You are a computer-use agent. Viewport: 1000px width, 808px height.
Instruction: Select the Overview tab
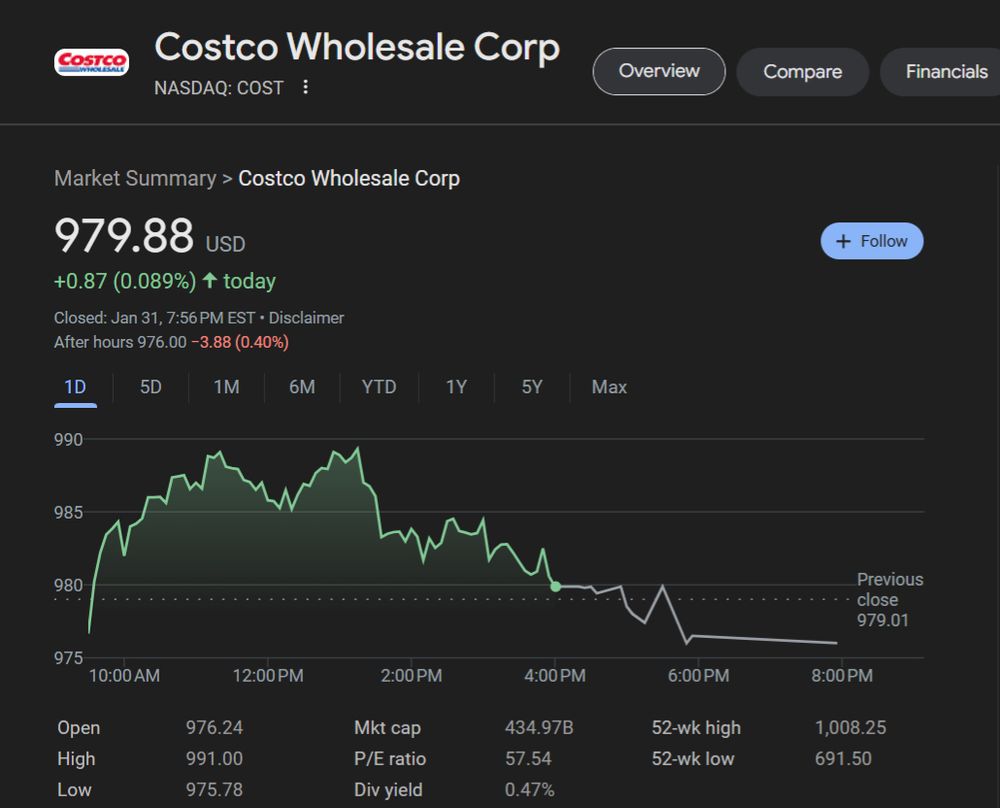point(659,71)
